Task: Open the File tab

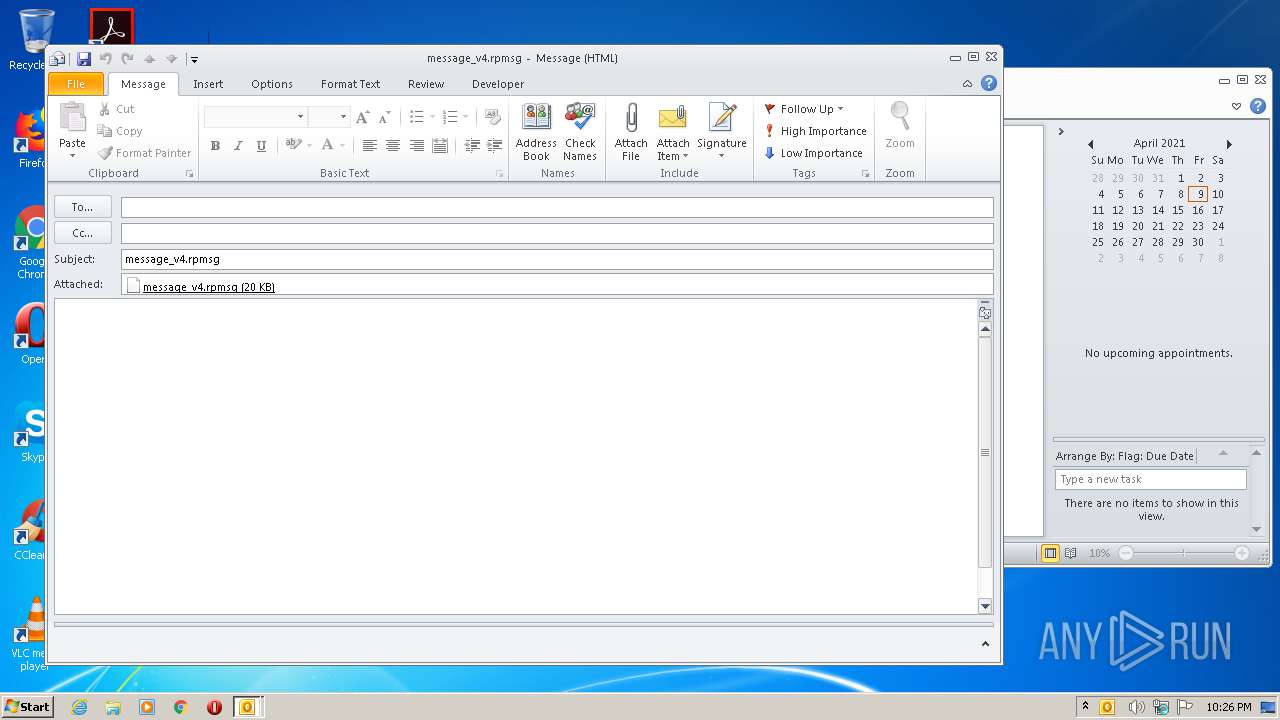Action: pos(76,84)
